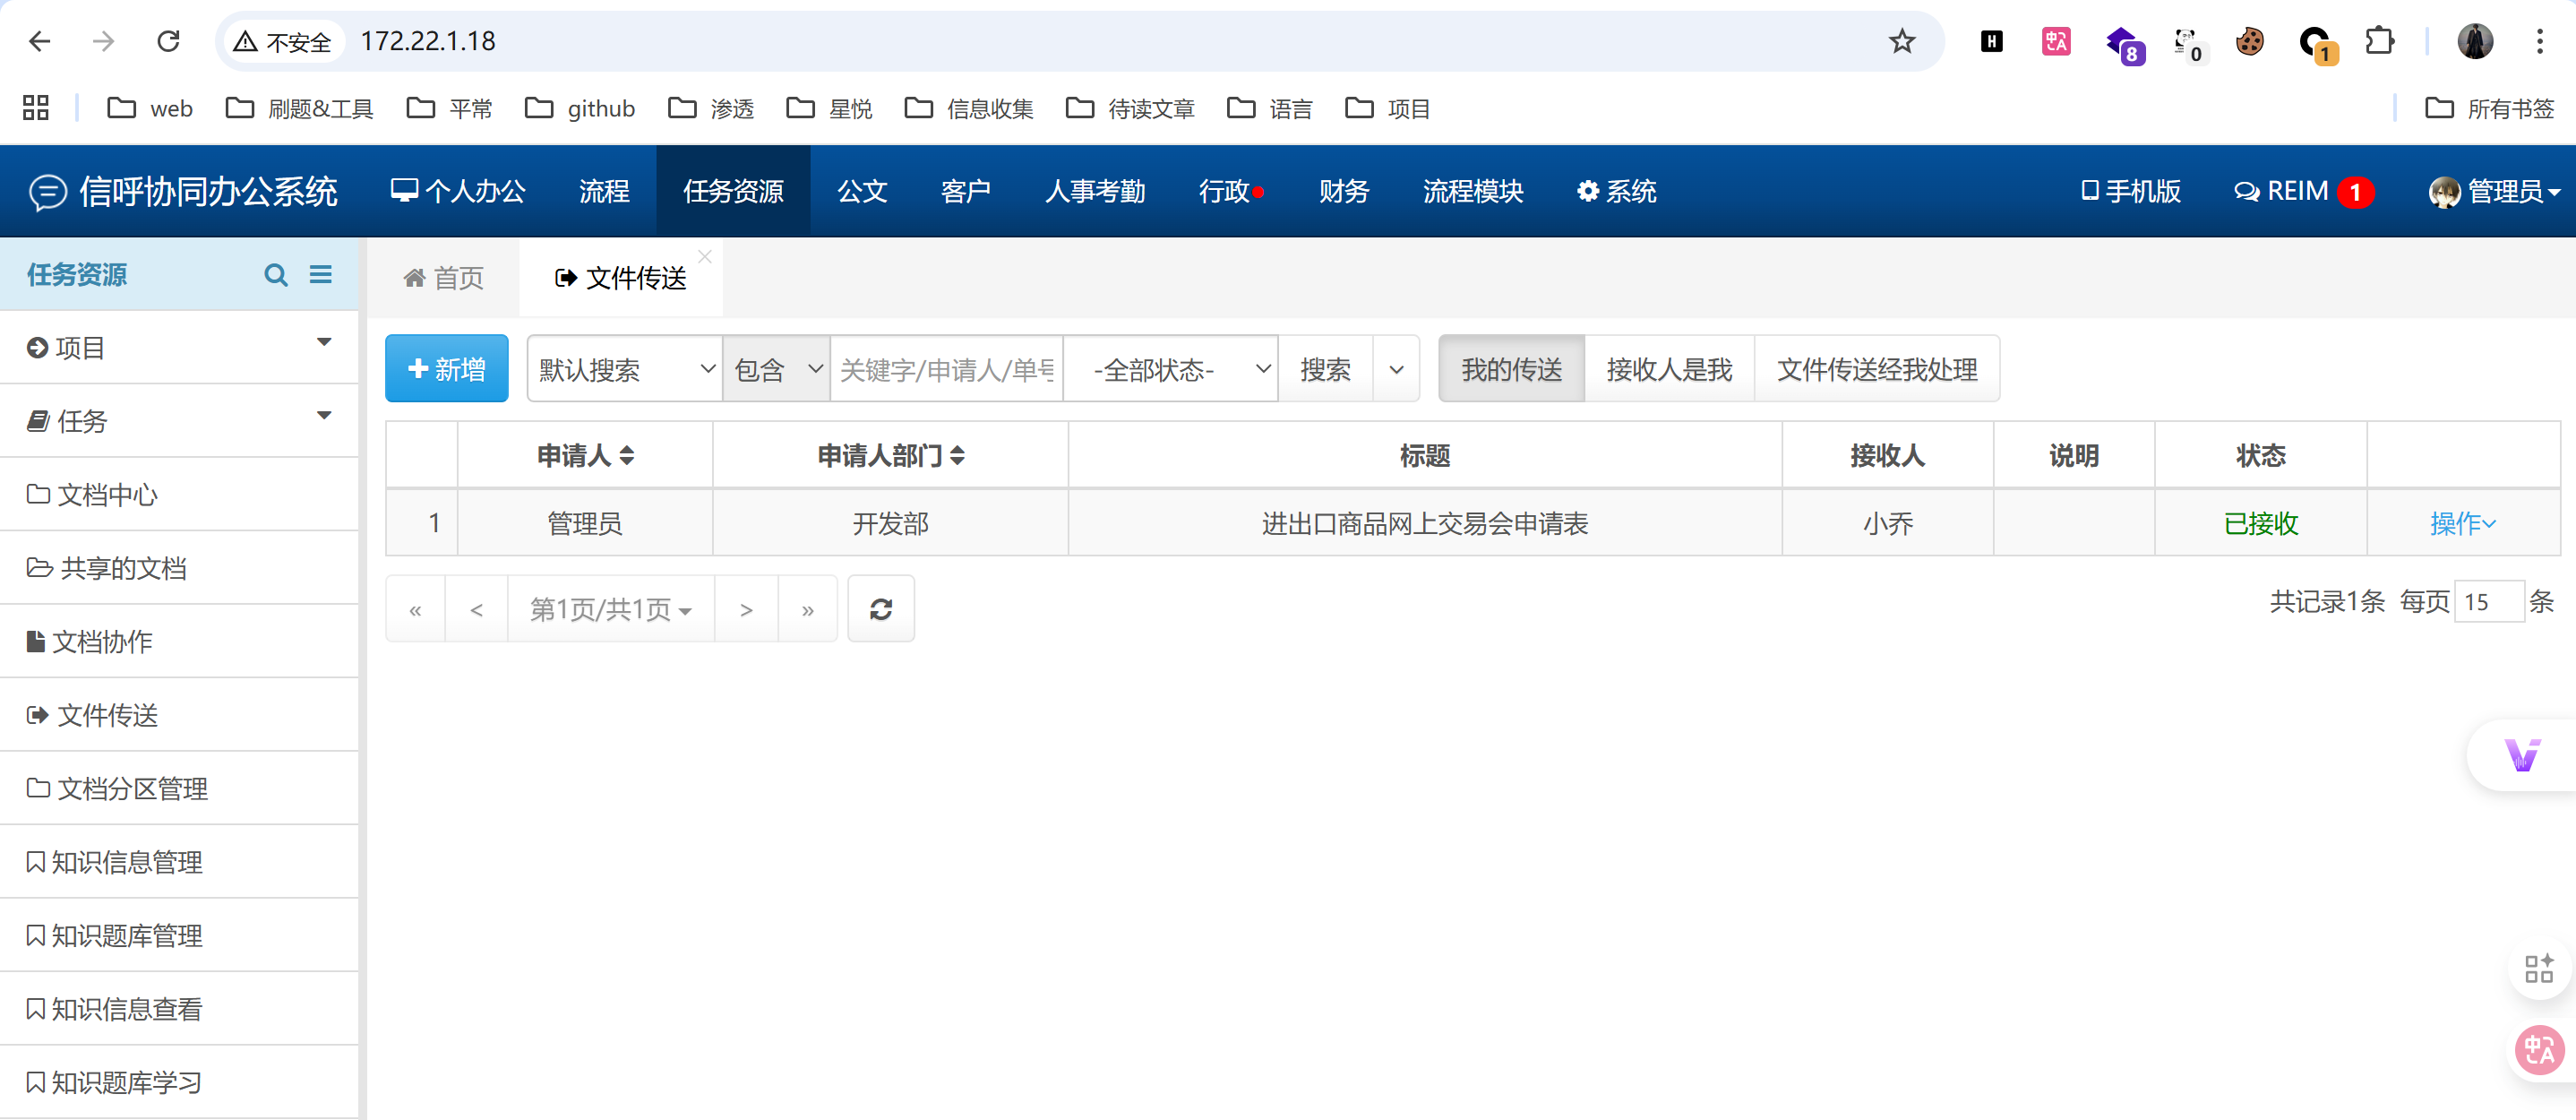Select the 接收人是我 filter tab

pyautogui.click(x=1669, y=369)
